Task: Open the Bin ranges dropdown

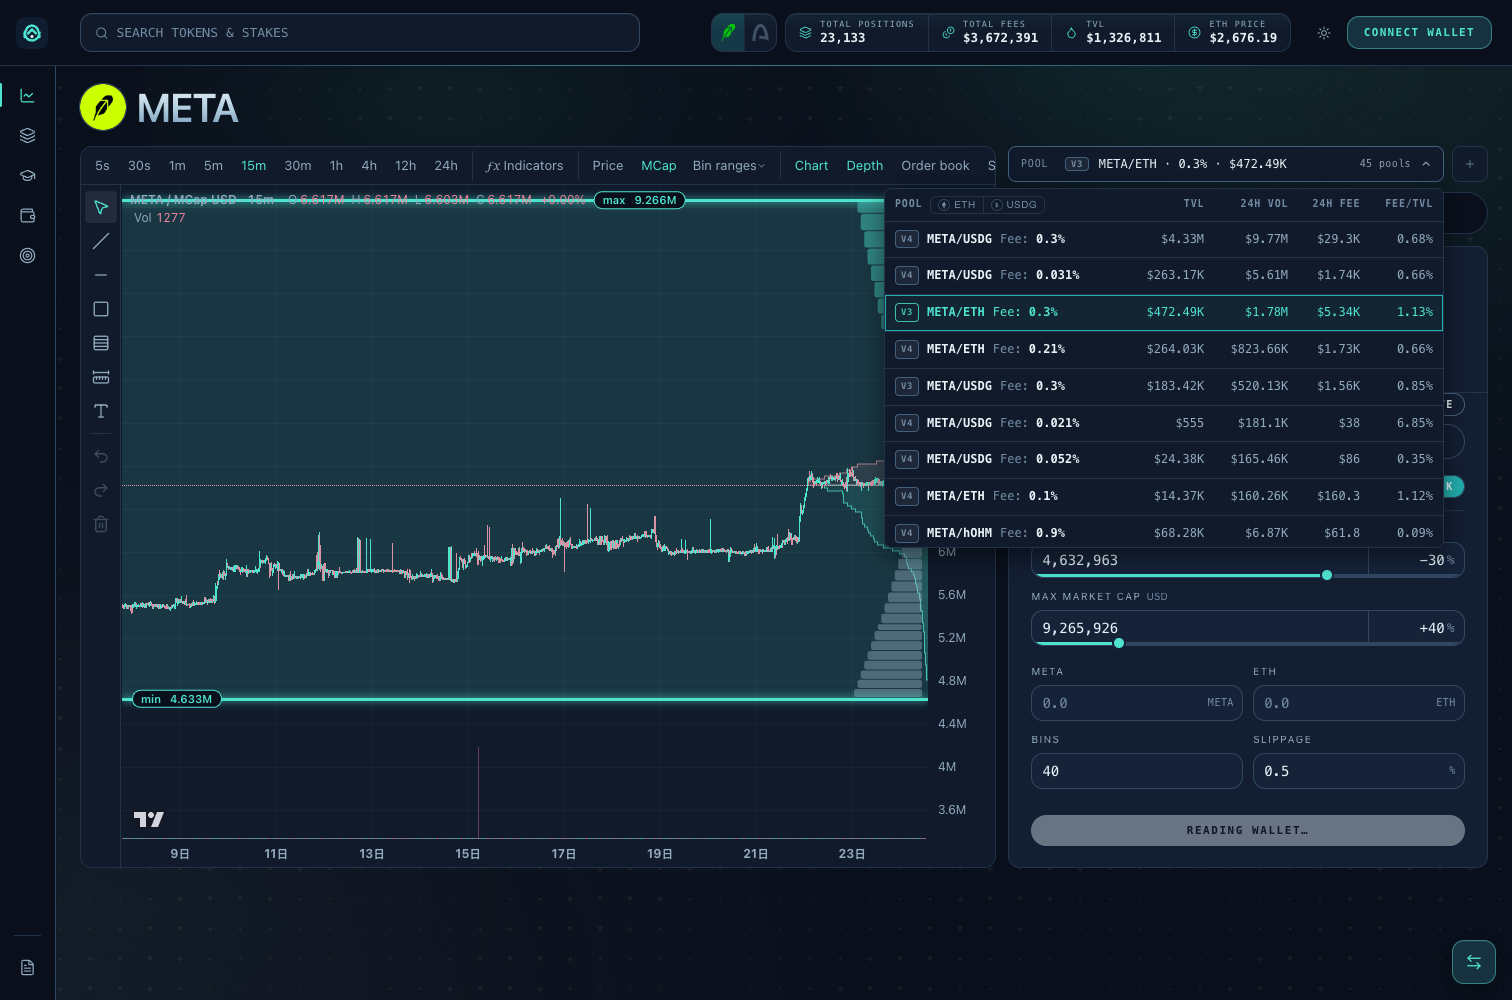Action: tap(729, 166)
